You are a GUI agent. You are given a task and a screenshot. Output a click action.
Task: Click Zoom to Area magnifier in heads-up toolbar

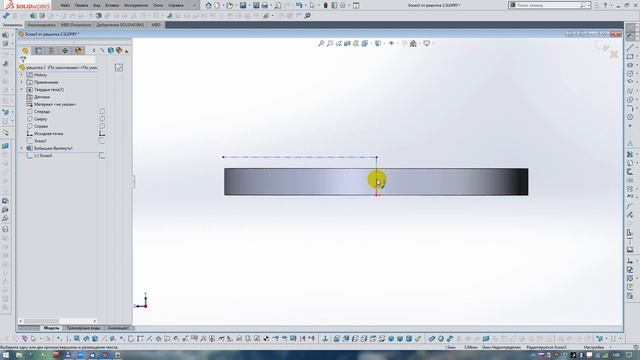330,43
